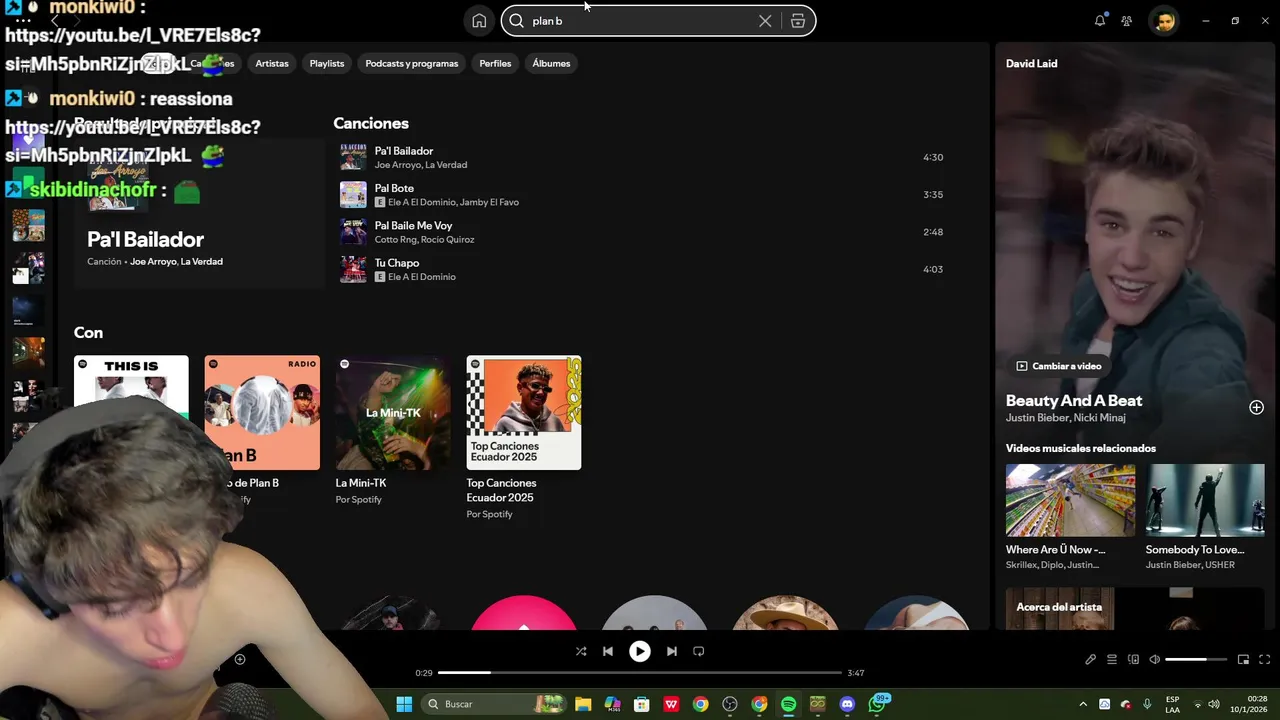
Task: Enter full screen mode
Action: coord(1264,659)
